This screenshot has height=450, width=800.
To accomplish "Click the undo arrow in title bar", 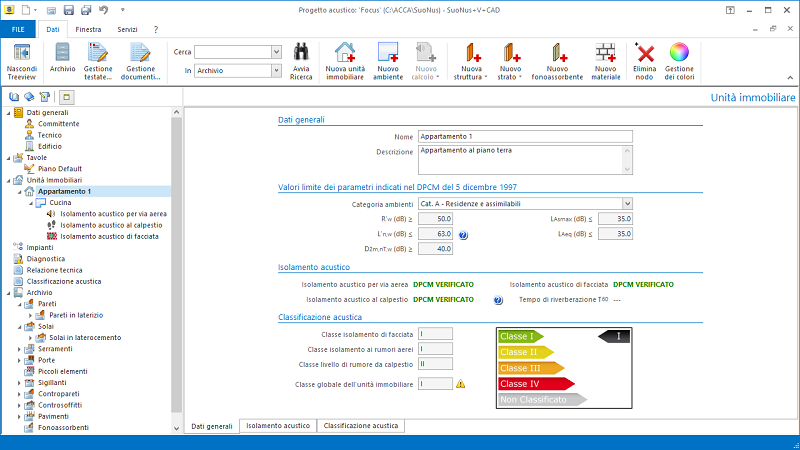I will click(x=104, y=10).
